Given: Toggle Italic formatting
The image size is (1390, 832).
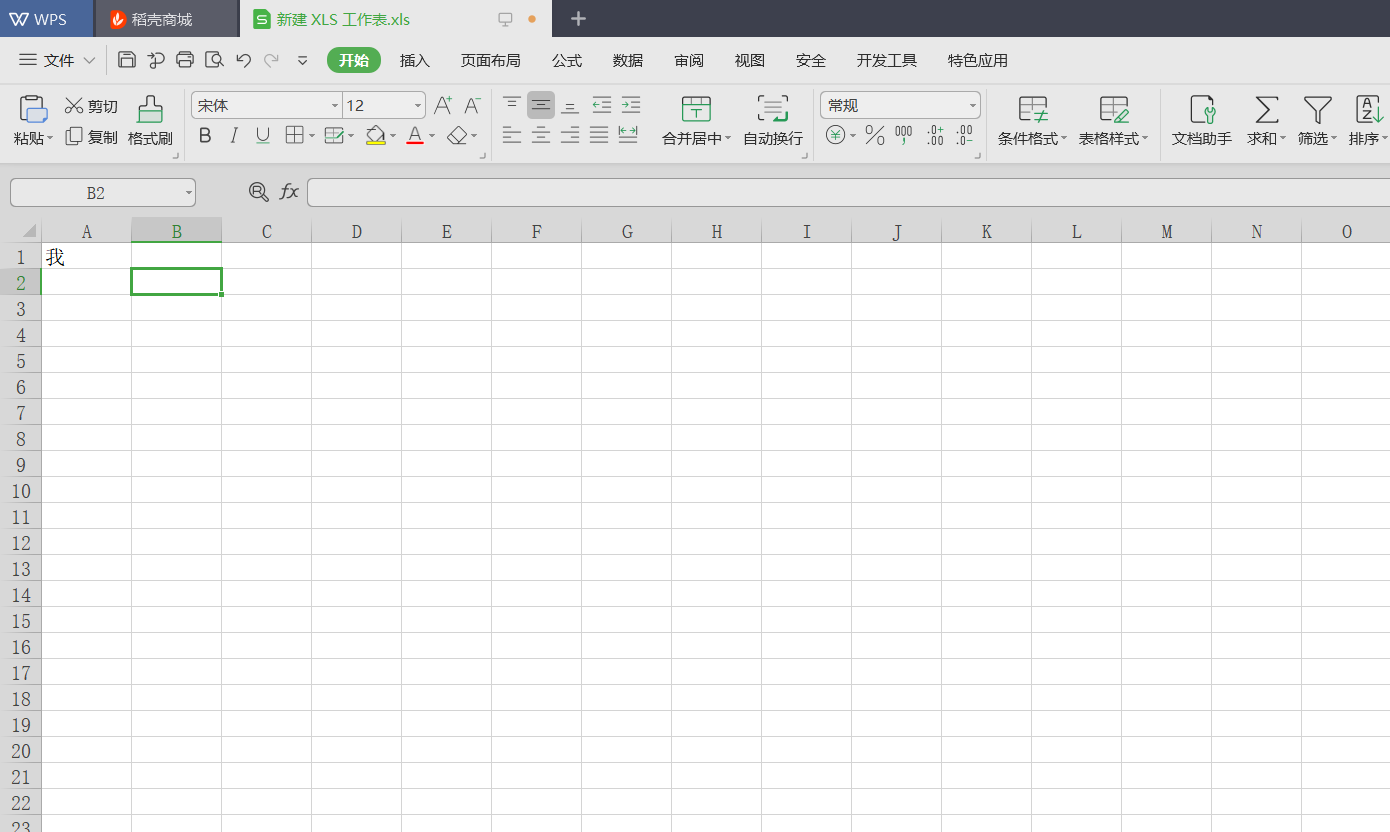Looking at the screenshot, I should point(234,135).
